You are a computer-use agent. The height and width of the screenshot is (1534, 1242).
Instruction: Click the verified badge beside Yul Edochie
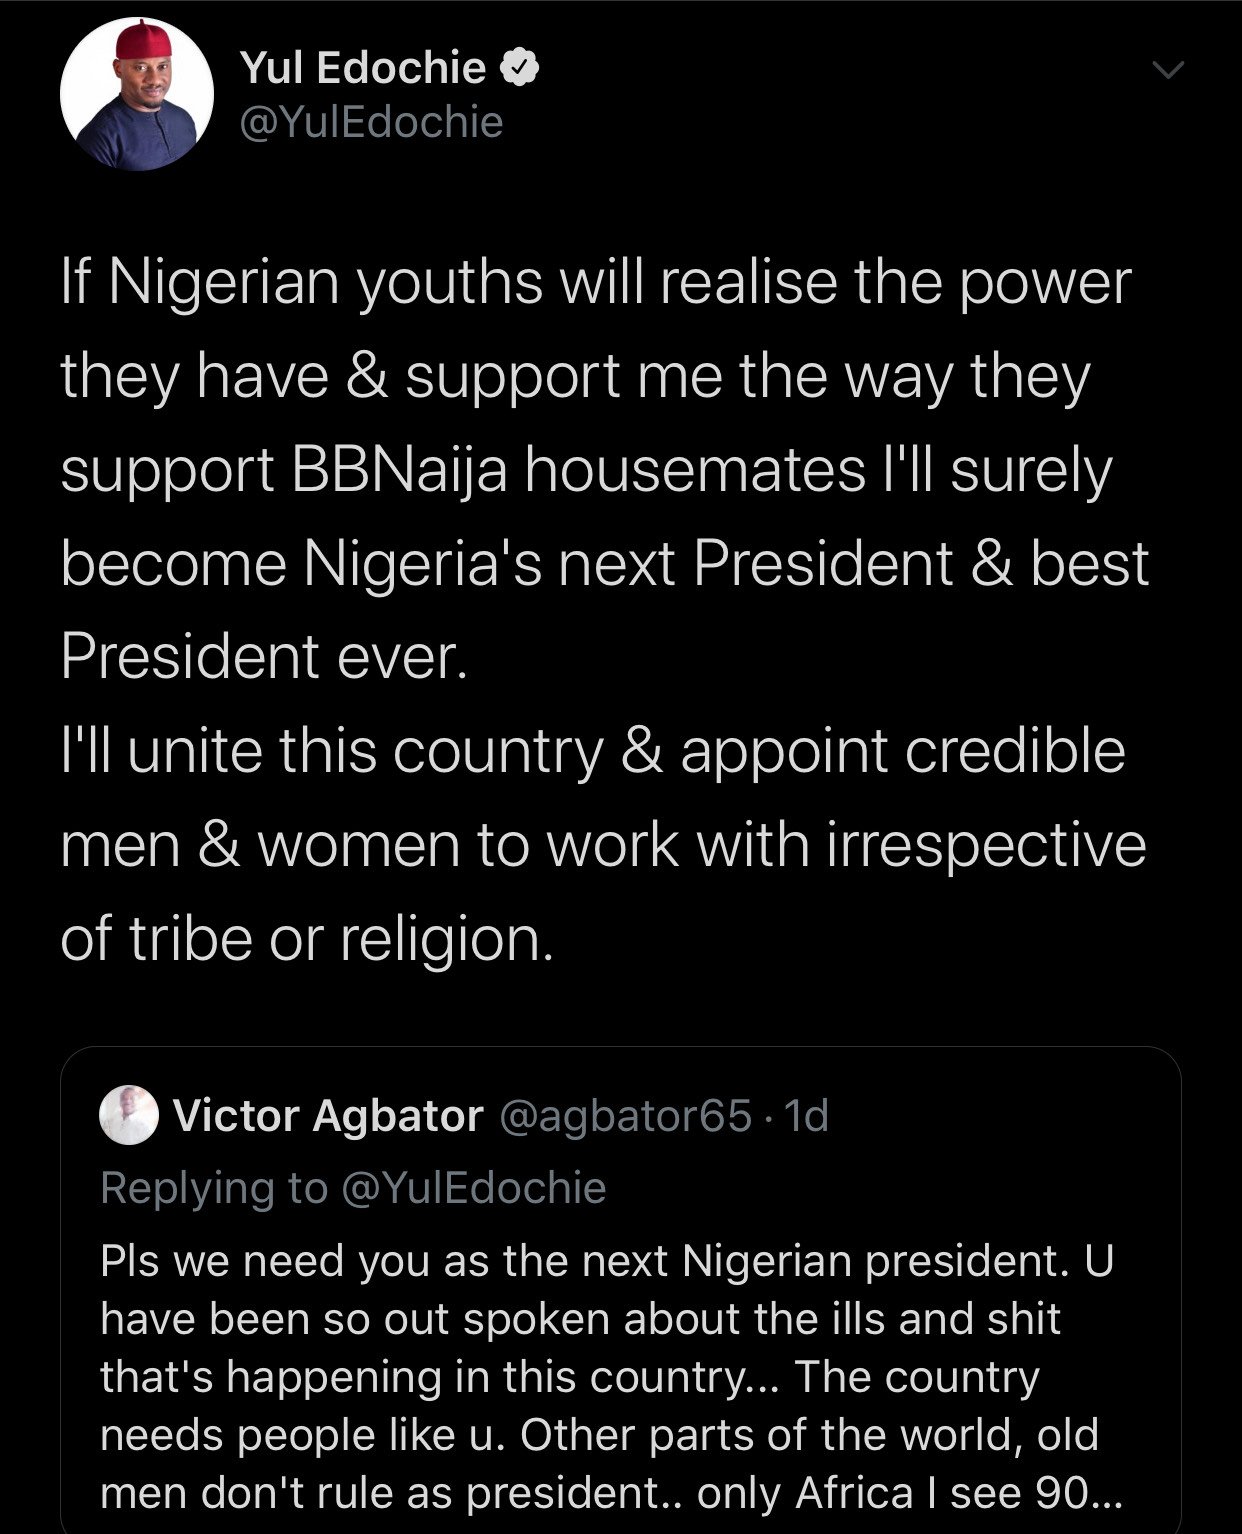click(522, 67)
